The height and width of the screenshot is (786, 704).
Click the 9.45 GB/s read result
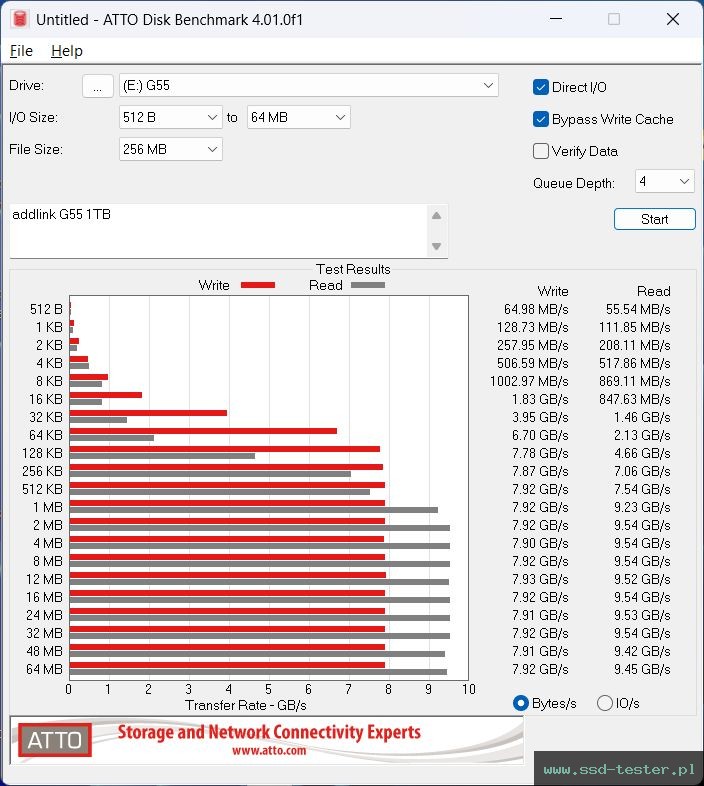pos(642,669)
